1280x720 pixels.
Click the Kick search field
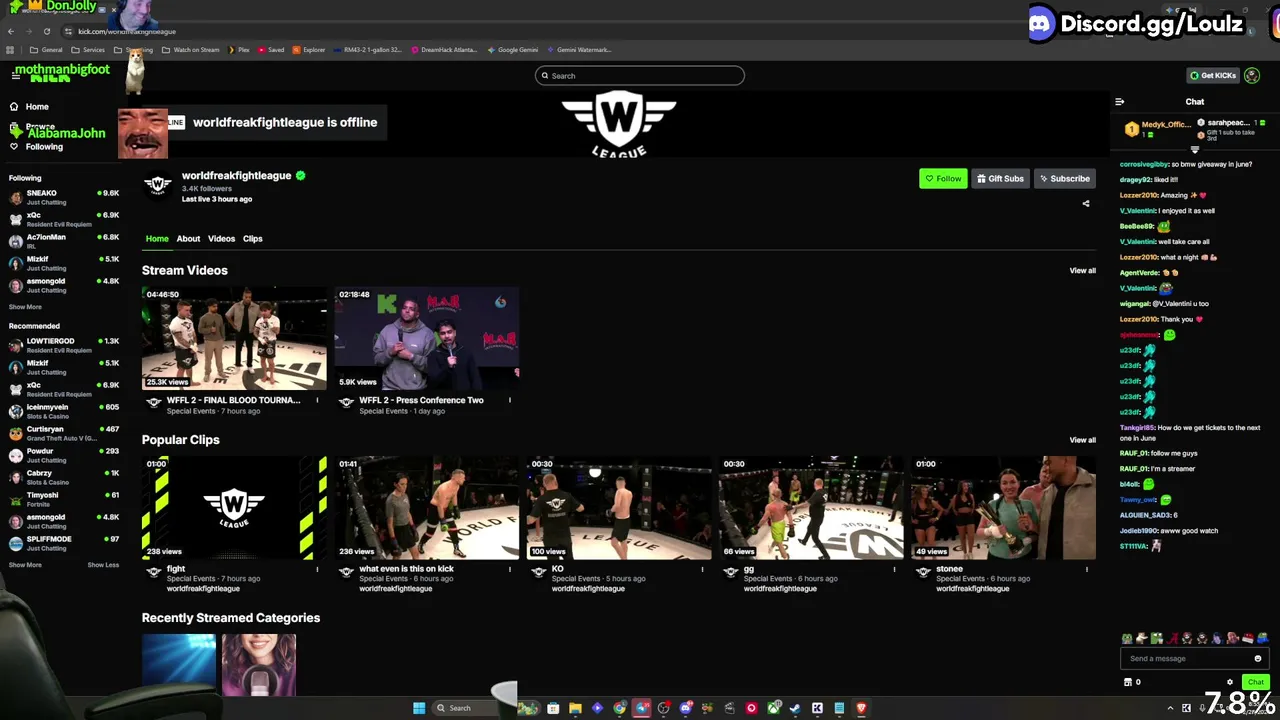coord(640,76)
